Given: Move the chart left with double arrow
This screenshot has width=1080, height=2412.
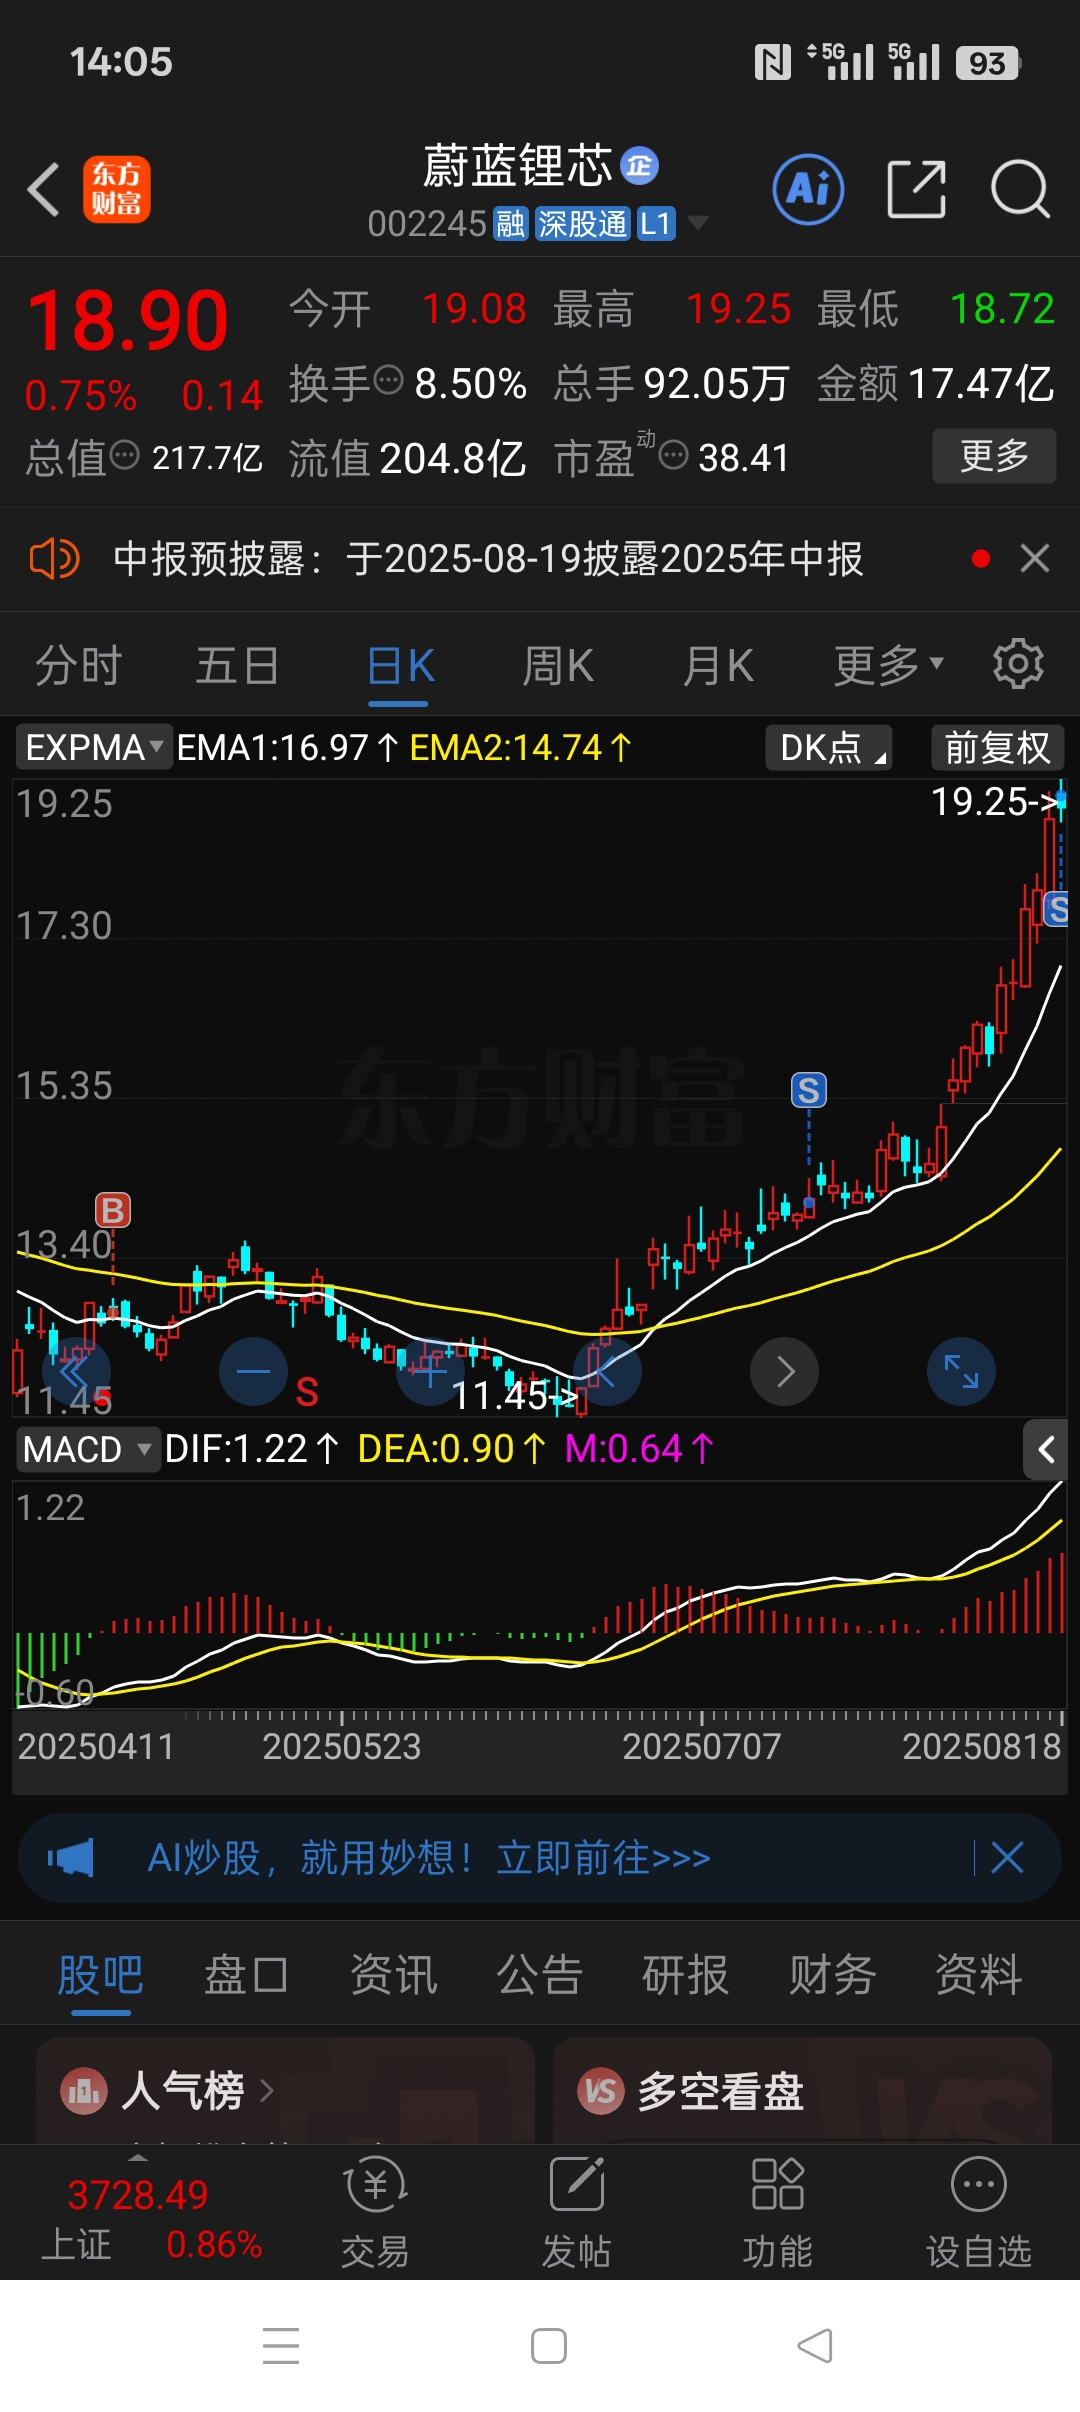Looking at the screenshot, I should click(76, 1372).
